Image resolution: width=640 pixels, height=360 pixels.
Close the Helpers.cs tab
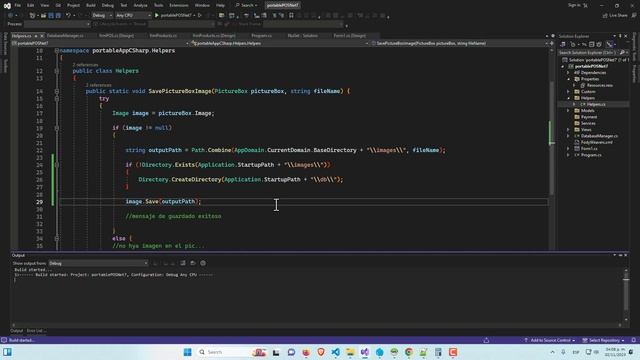(42, 36)
